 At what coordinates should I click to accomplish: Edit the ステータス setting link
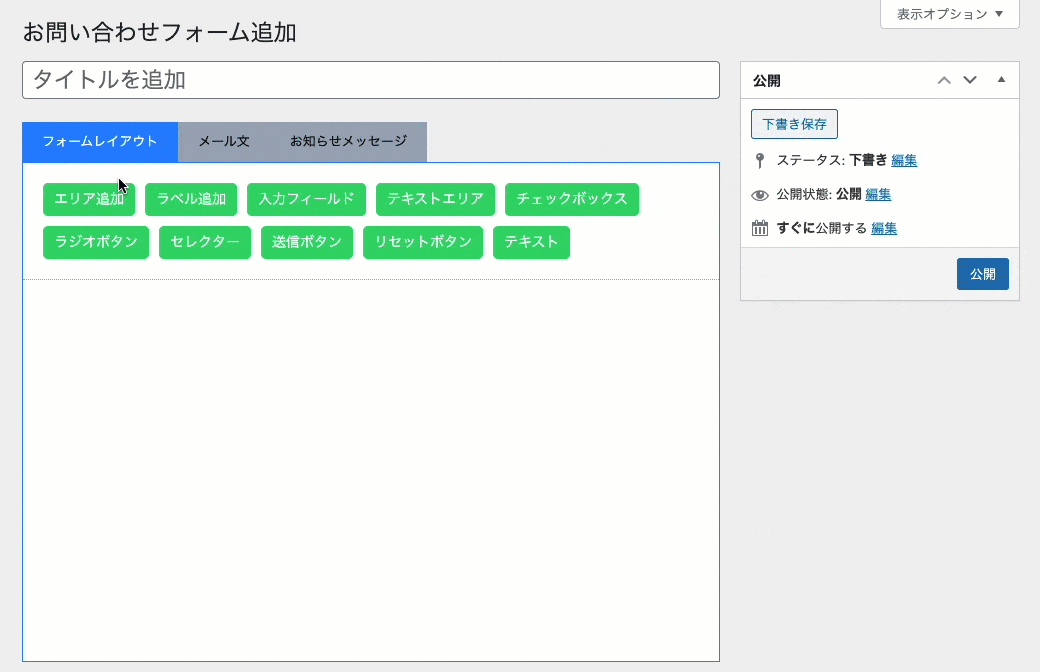pos(904,160)
